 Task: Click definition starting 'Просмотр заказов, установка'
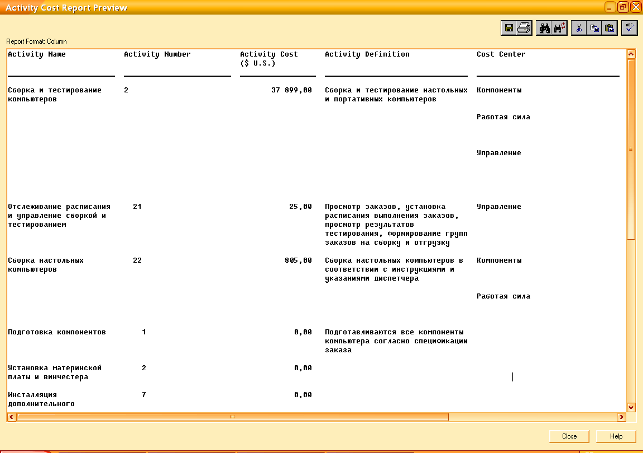click(396, 225)
